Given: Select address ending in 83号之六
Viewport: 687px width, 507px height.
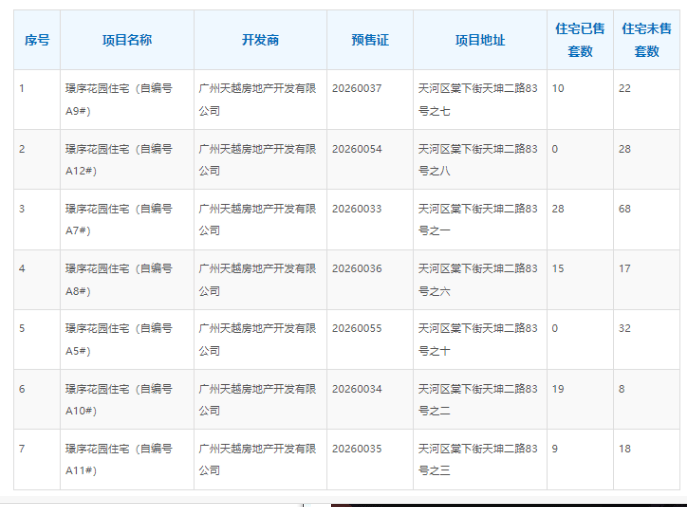Looking at the screenshot, I should tap(478, 279).
